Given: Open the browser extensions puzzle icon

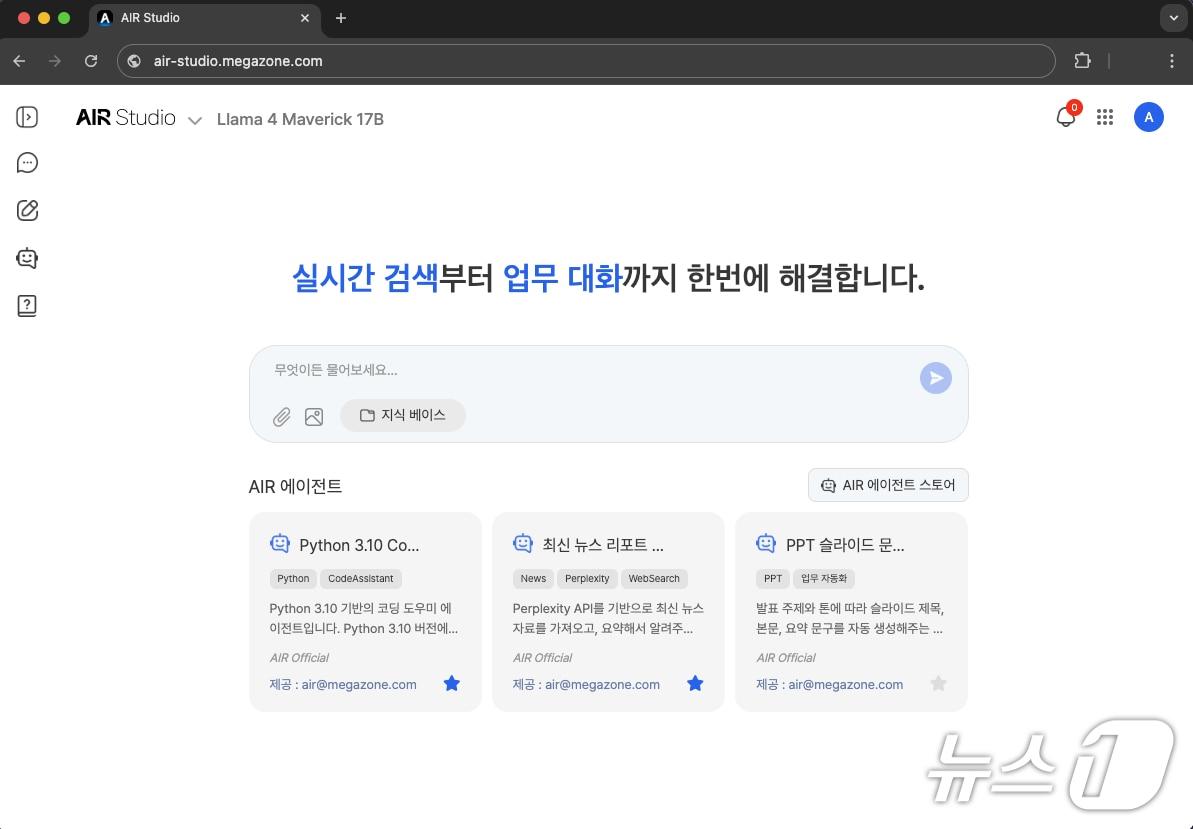Looking at the screenshot, I should click(x=1082, y=61).
